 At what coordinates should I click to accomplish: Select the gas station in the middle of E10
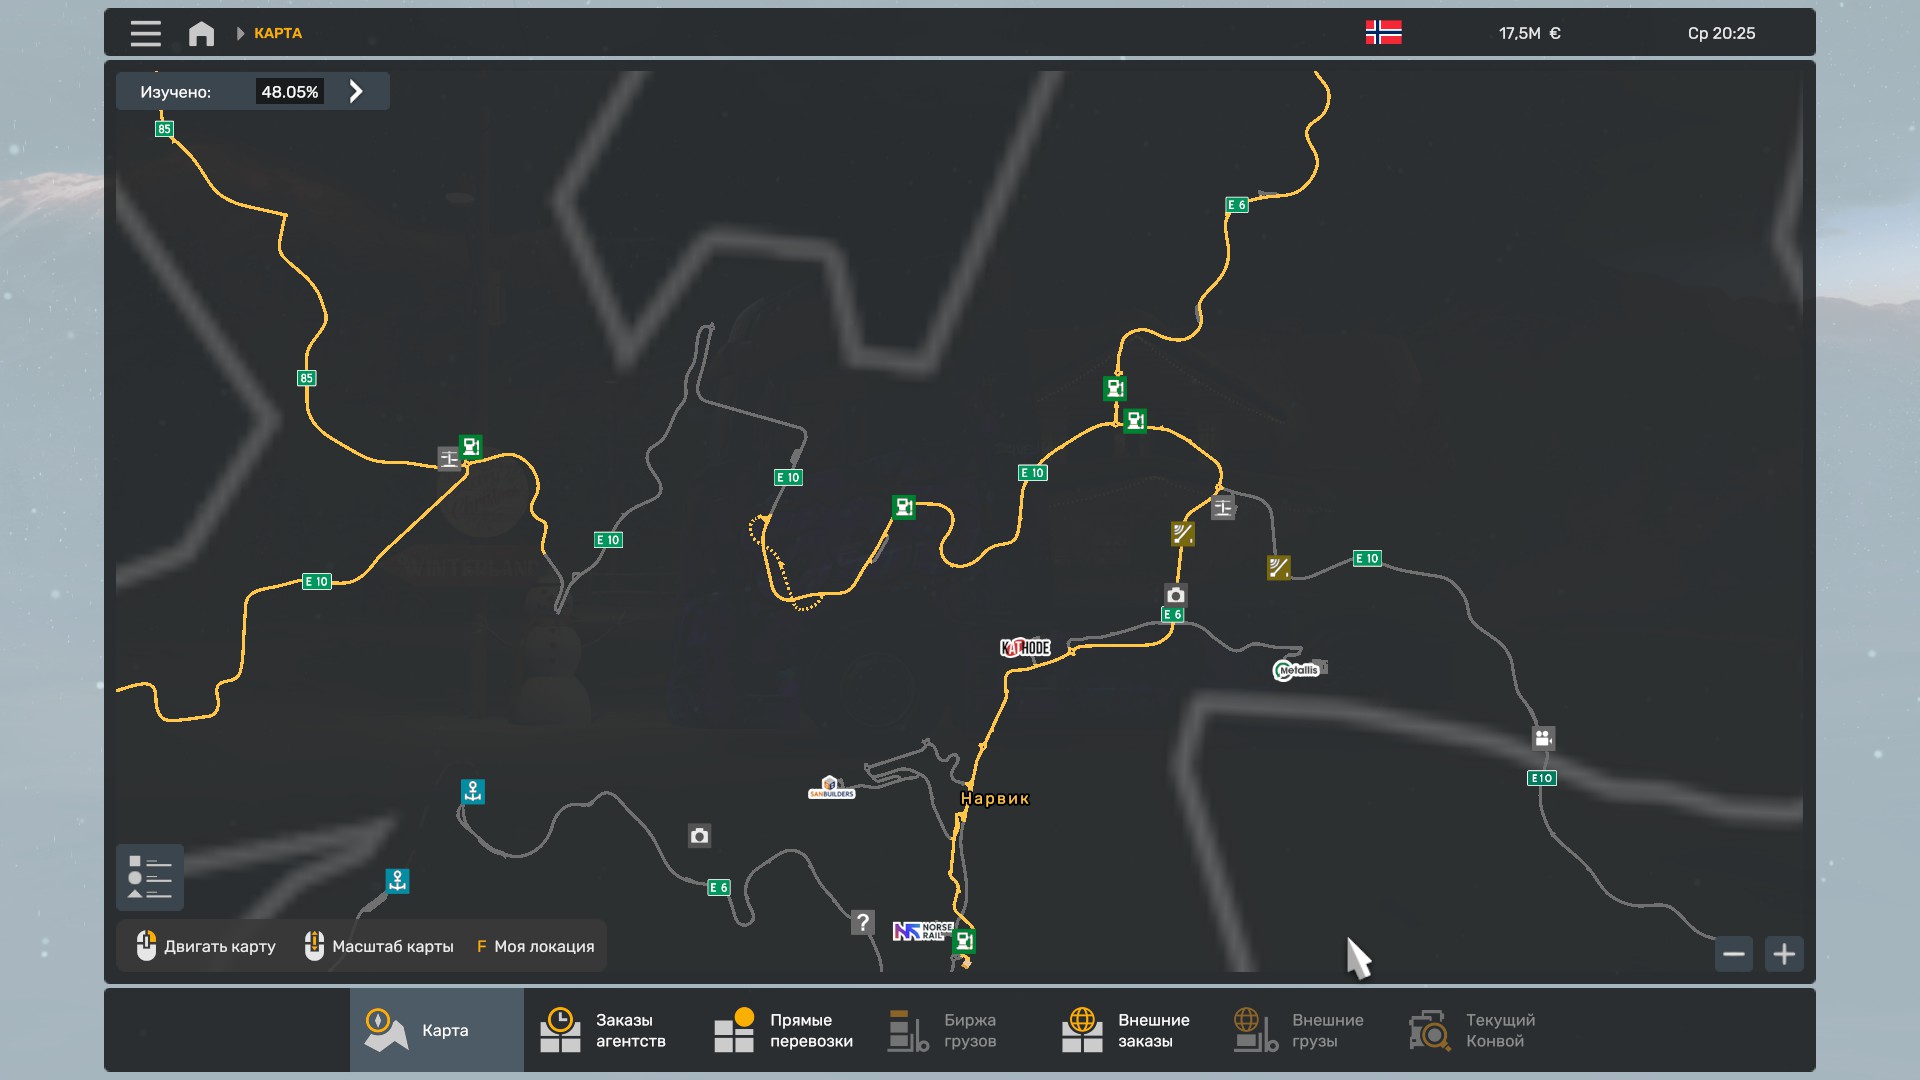tap(904, 507)
